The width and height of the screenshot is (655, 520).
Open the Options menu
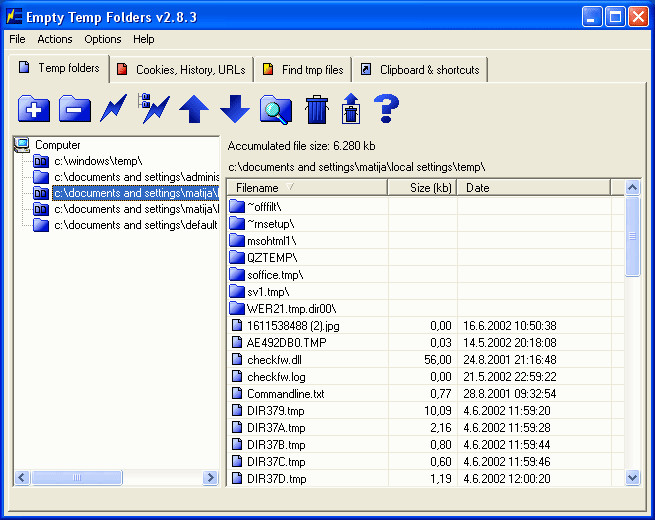[103, 39]
